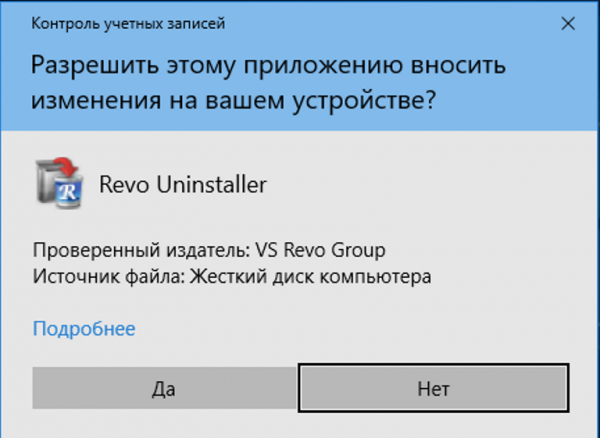
Task: Click the Разрешить этому приложению heading line
Action: pyautogui.click(x=268, y=65)
